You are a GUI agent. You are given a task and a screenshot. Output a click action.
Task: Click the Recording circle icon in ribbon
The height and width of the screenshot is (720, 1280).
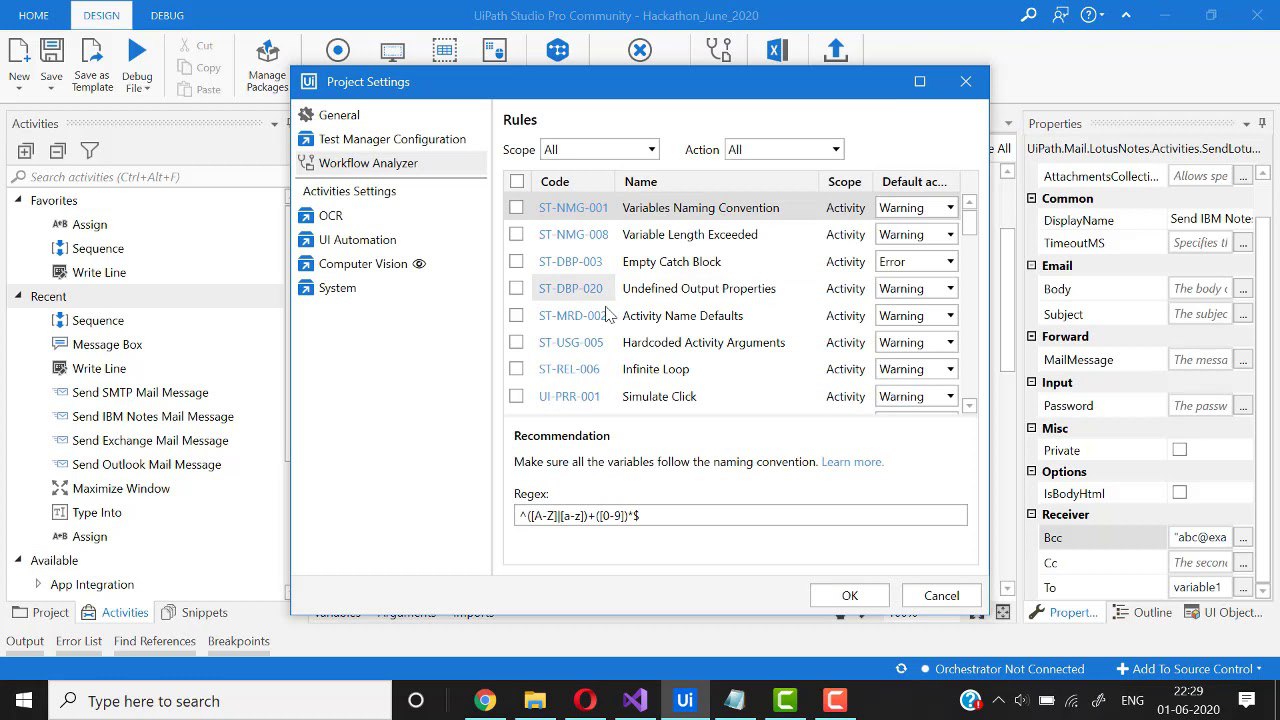[338, 51]
